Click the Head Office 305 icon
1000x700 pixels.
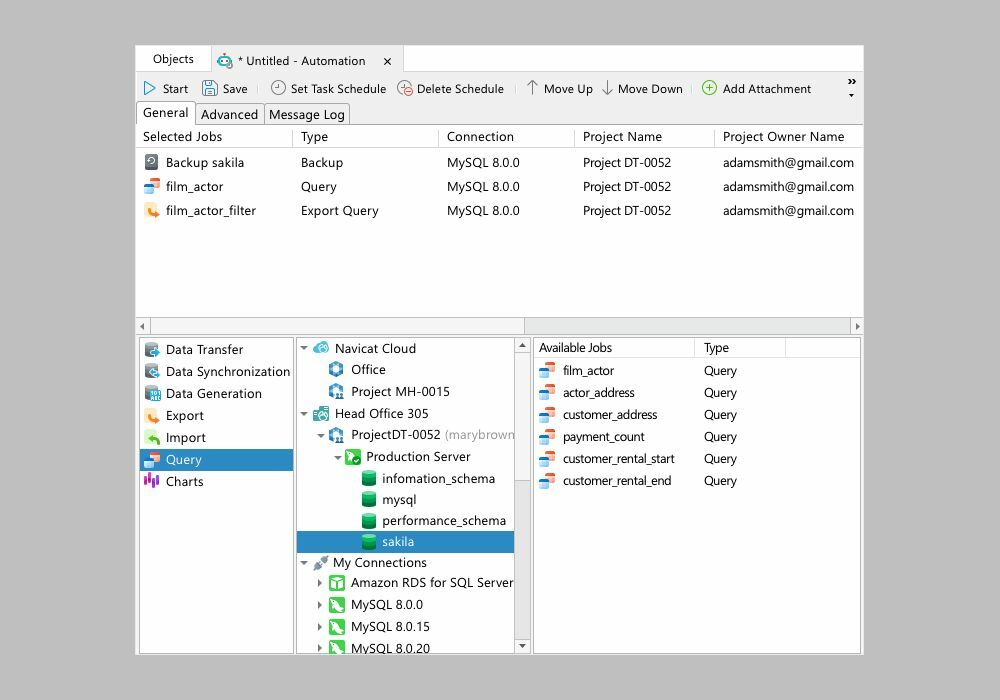[321, 414]
